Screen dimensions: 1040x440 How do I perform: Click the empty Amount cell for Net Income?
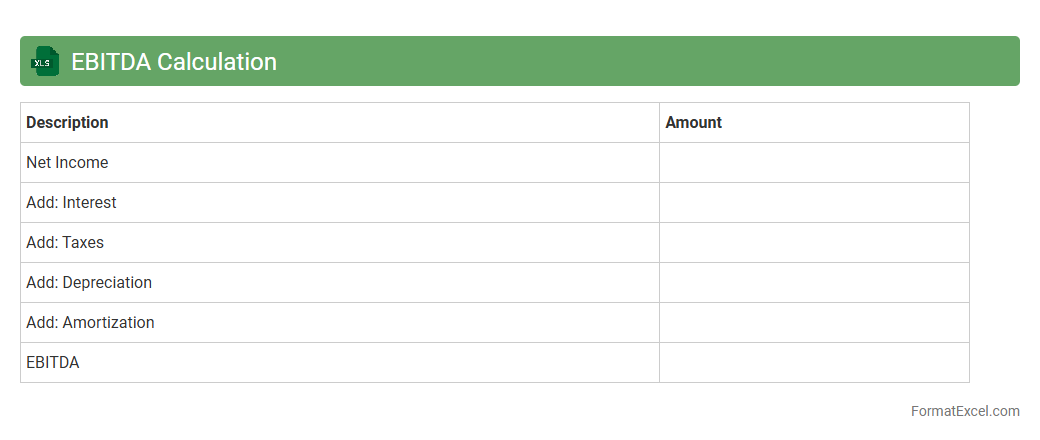(814, 163)
